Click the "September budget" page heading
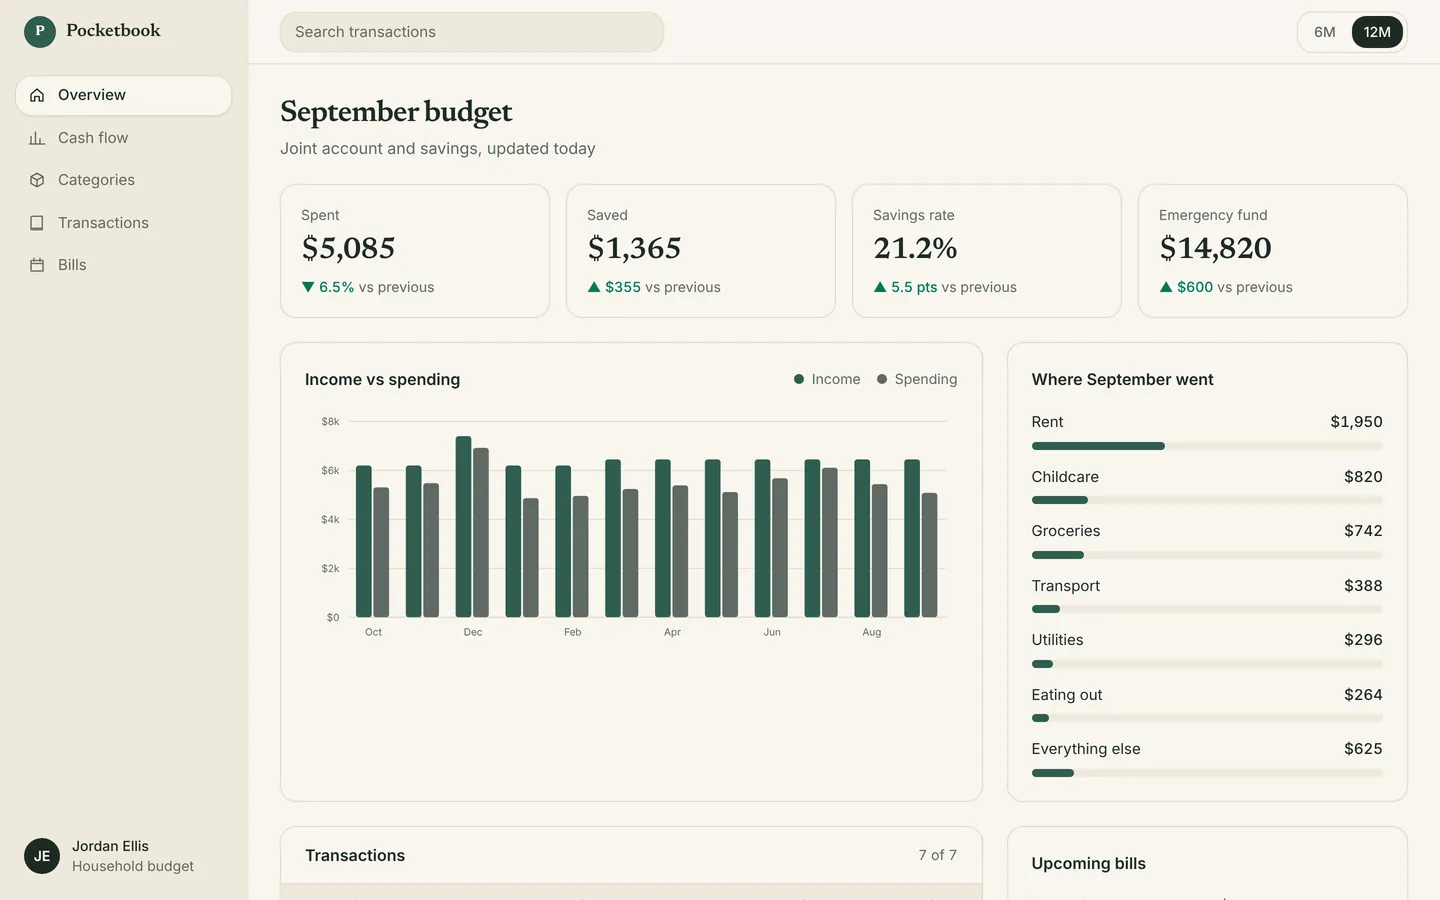This screenshot has width=1440, height=900. click(x=396, y=112)
